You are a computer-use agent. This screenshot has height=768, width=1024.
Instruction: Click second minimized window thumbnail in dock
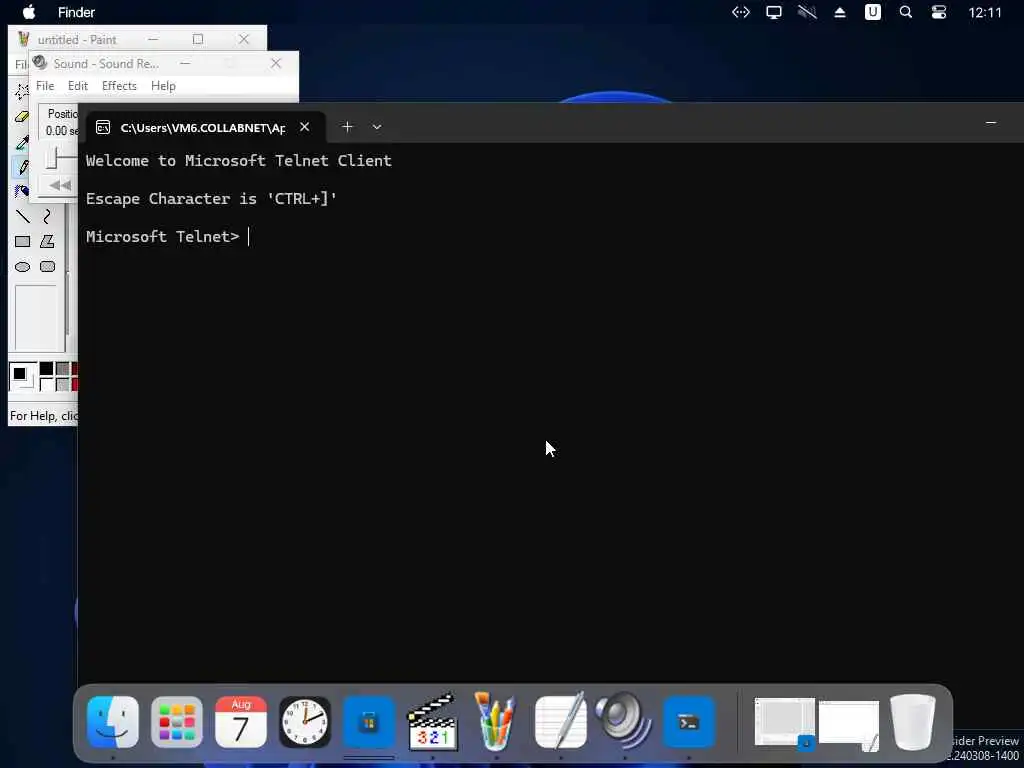[849, 725]
